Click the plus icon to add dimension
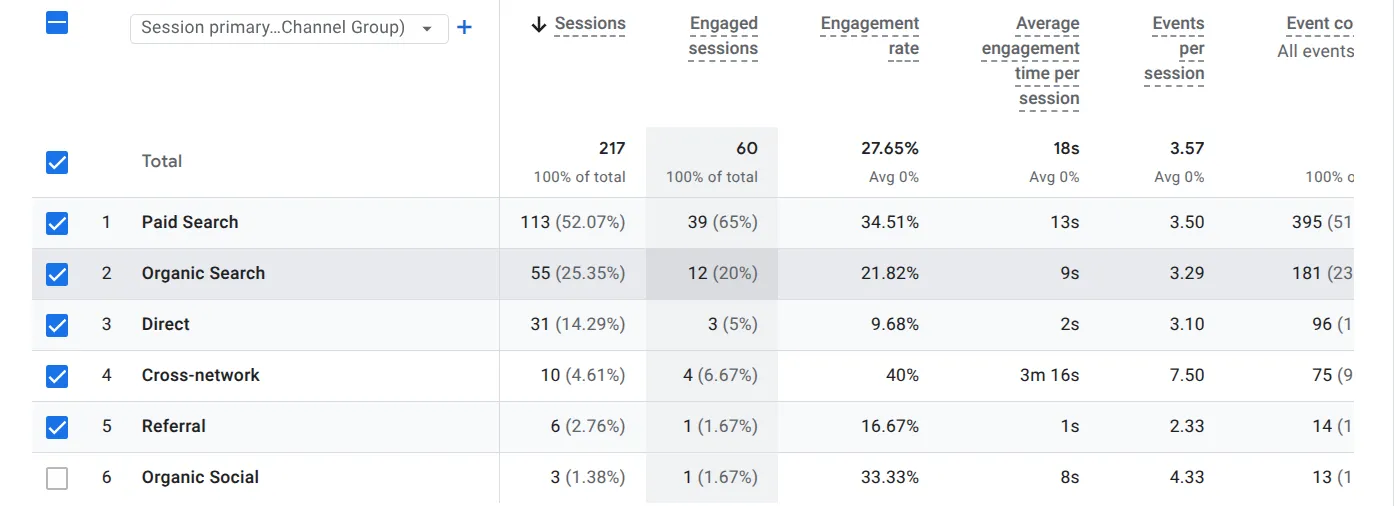Image resolution: width=1394 pixels, height=506 pixels. (464, 28)
